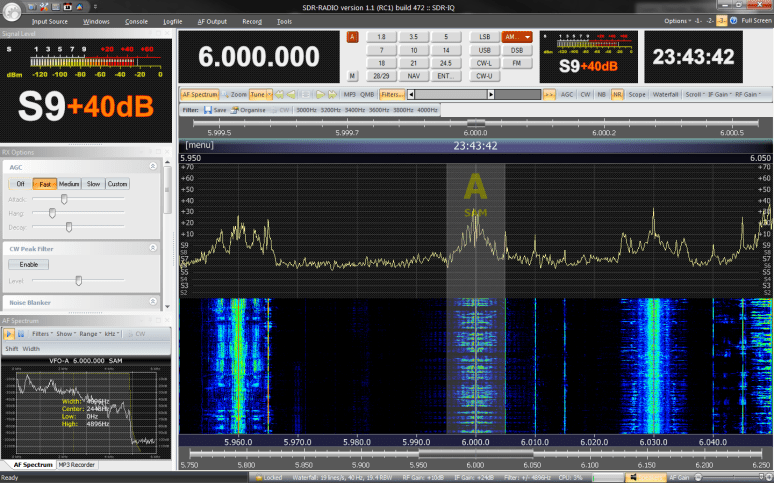Toggle the NR noise reduction button

[617, 94]
